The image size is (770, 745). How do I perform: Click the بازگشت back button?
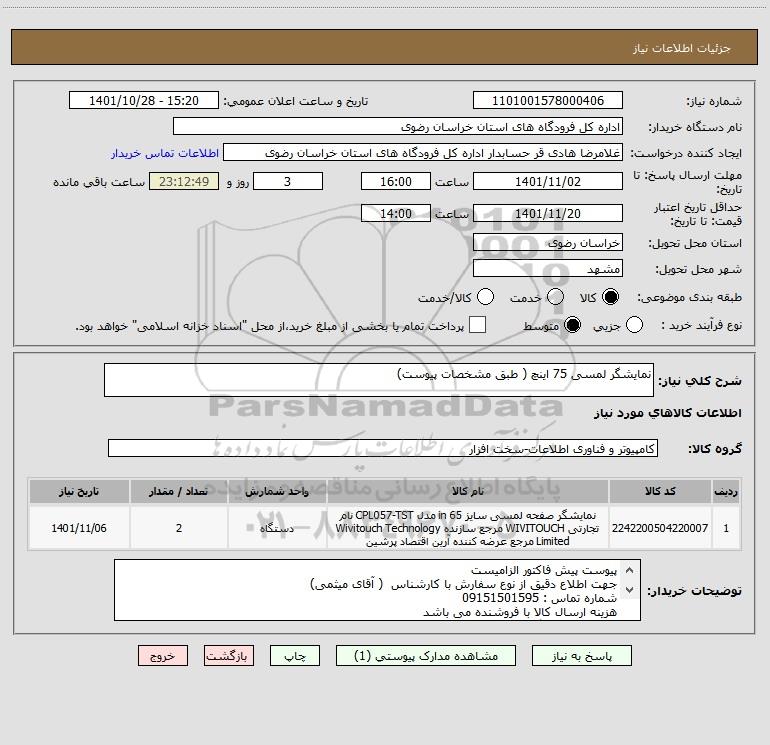tap(229, 656)
